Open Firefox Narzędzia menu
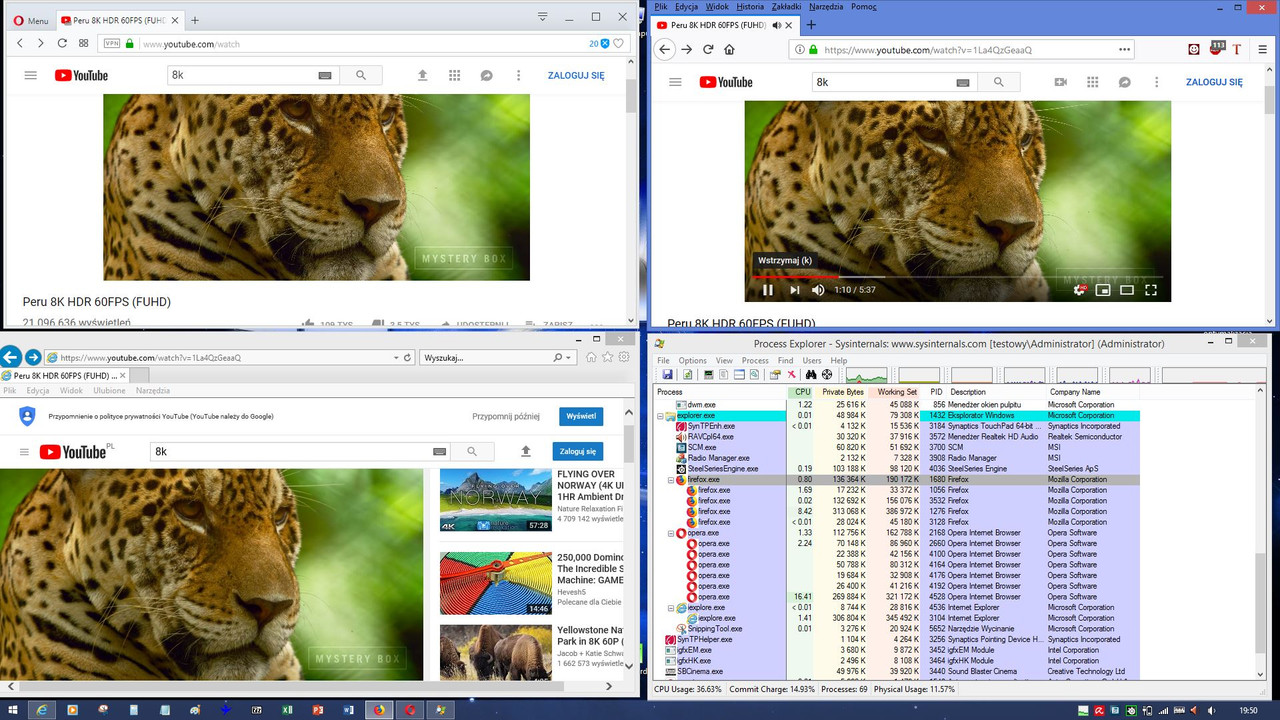This screenshot has height=720, width=1280. [x=826, y=6]
